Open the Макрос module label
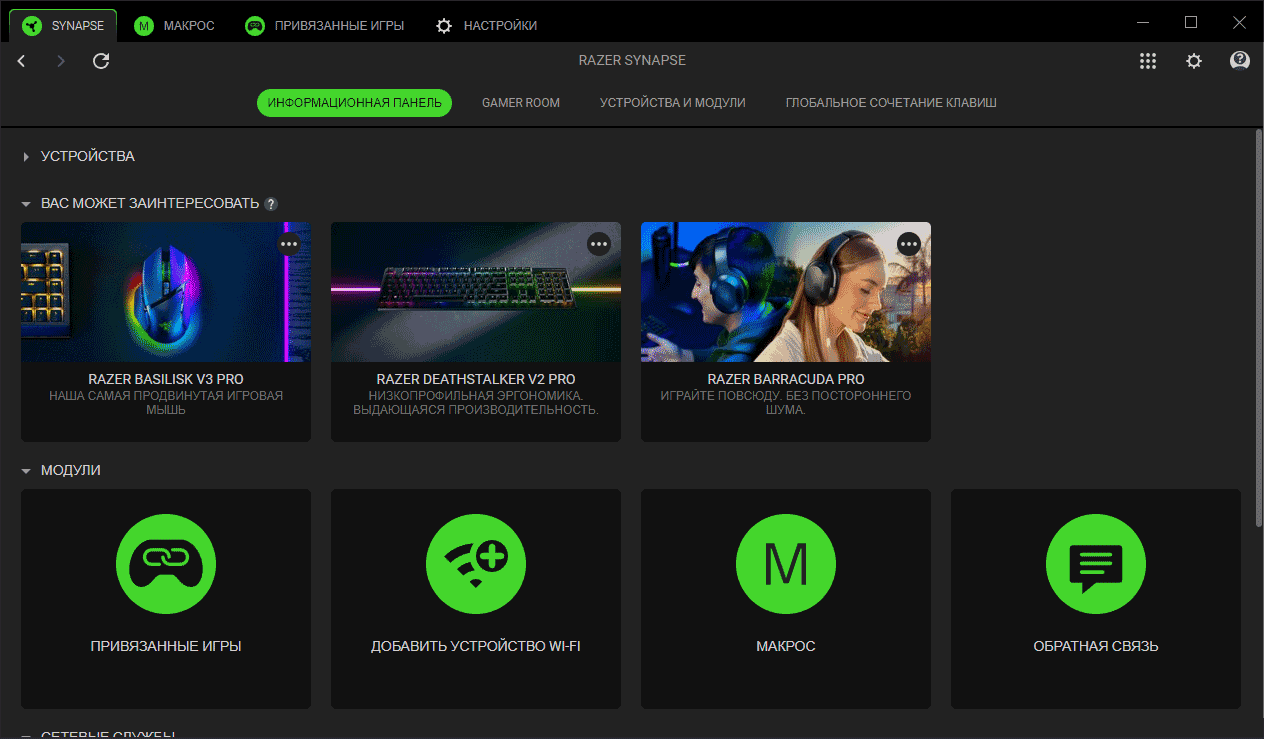 point(786,647)
